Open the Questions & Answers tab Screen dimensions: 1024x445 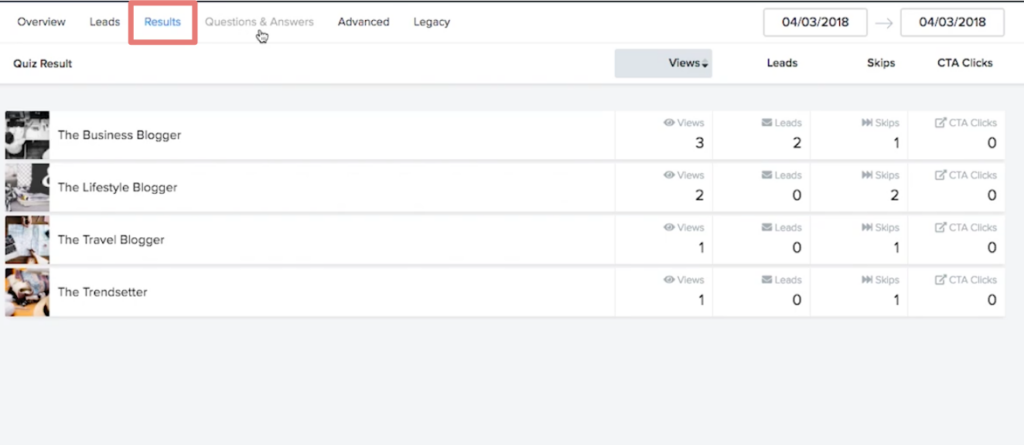(x=259, y=22)
